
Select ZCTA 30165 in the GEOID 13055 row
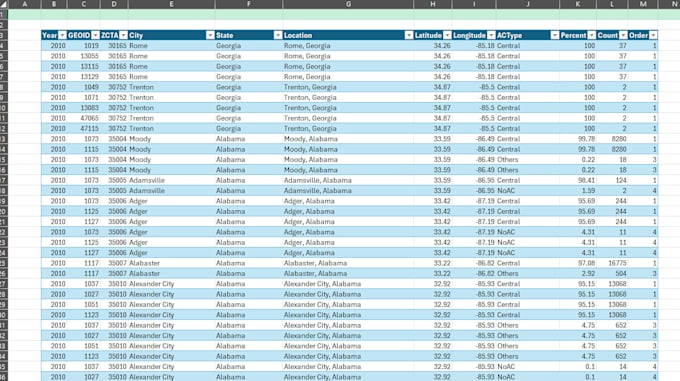114,56
